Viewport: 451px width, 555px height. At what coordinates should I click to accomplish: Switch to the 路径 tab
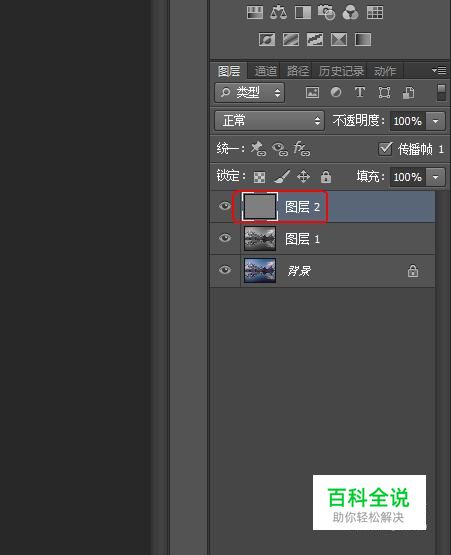click(298, 71)
